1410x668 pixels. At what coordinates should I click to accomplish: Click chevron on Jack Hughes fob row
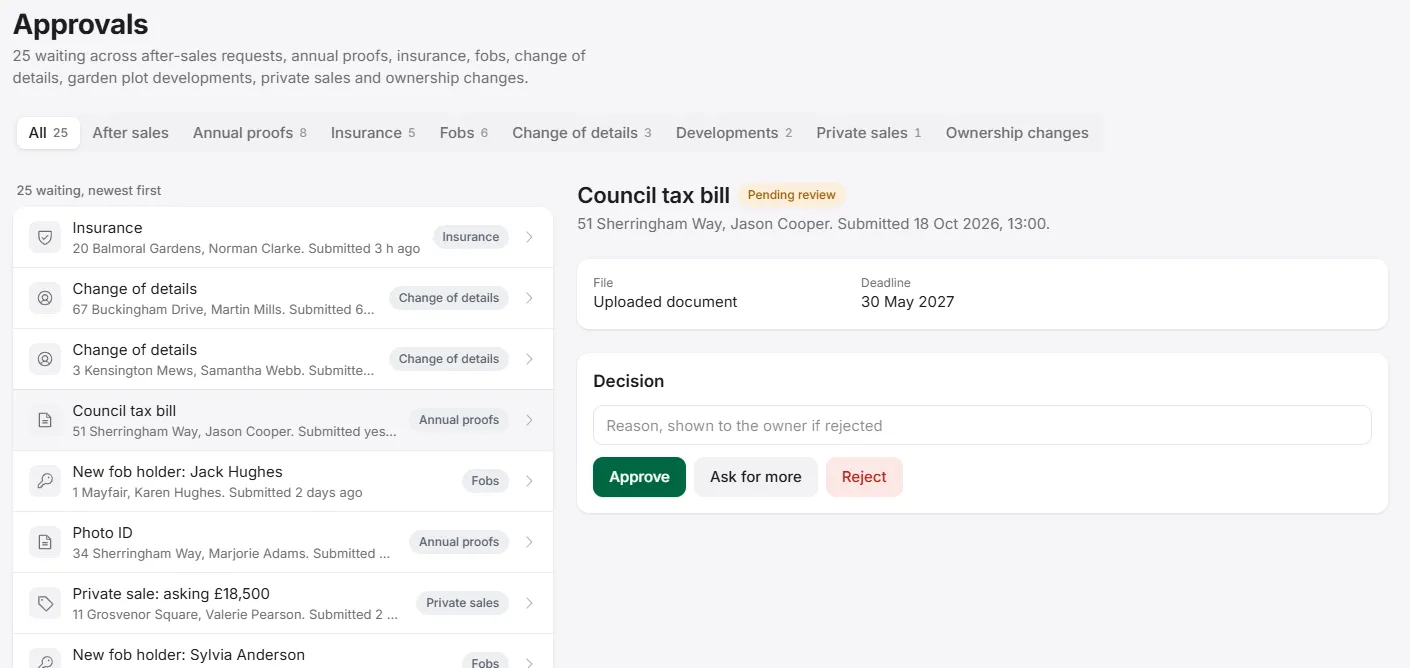[529, 481]
